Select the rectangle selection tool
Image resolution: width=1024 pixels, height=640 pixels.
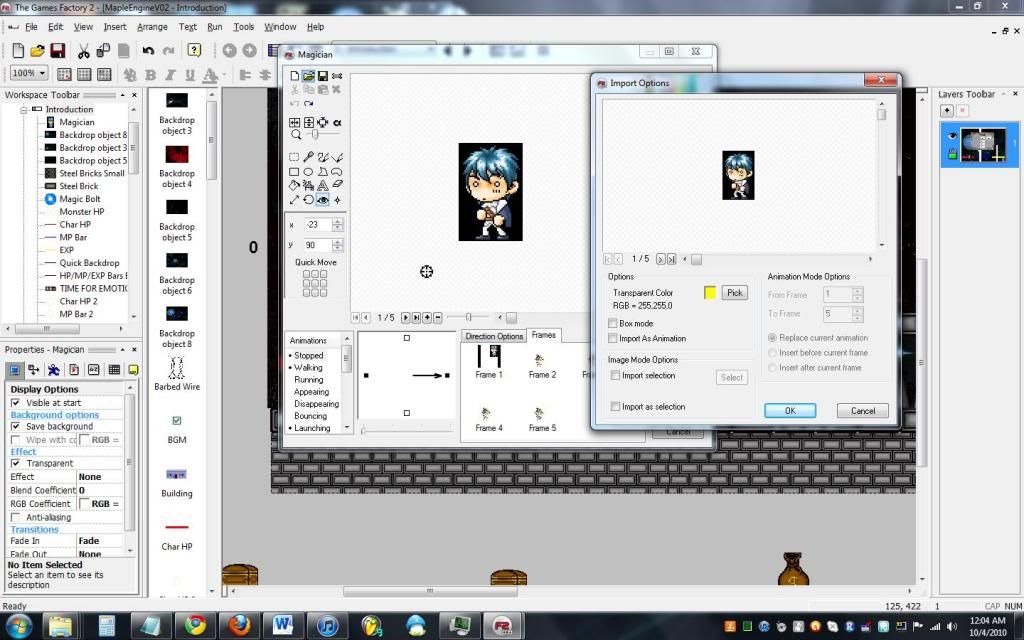click(294, 157)
